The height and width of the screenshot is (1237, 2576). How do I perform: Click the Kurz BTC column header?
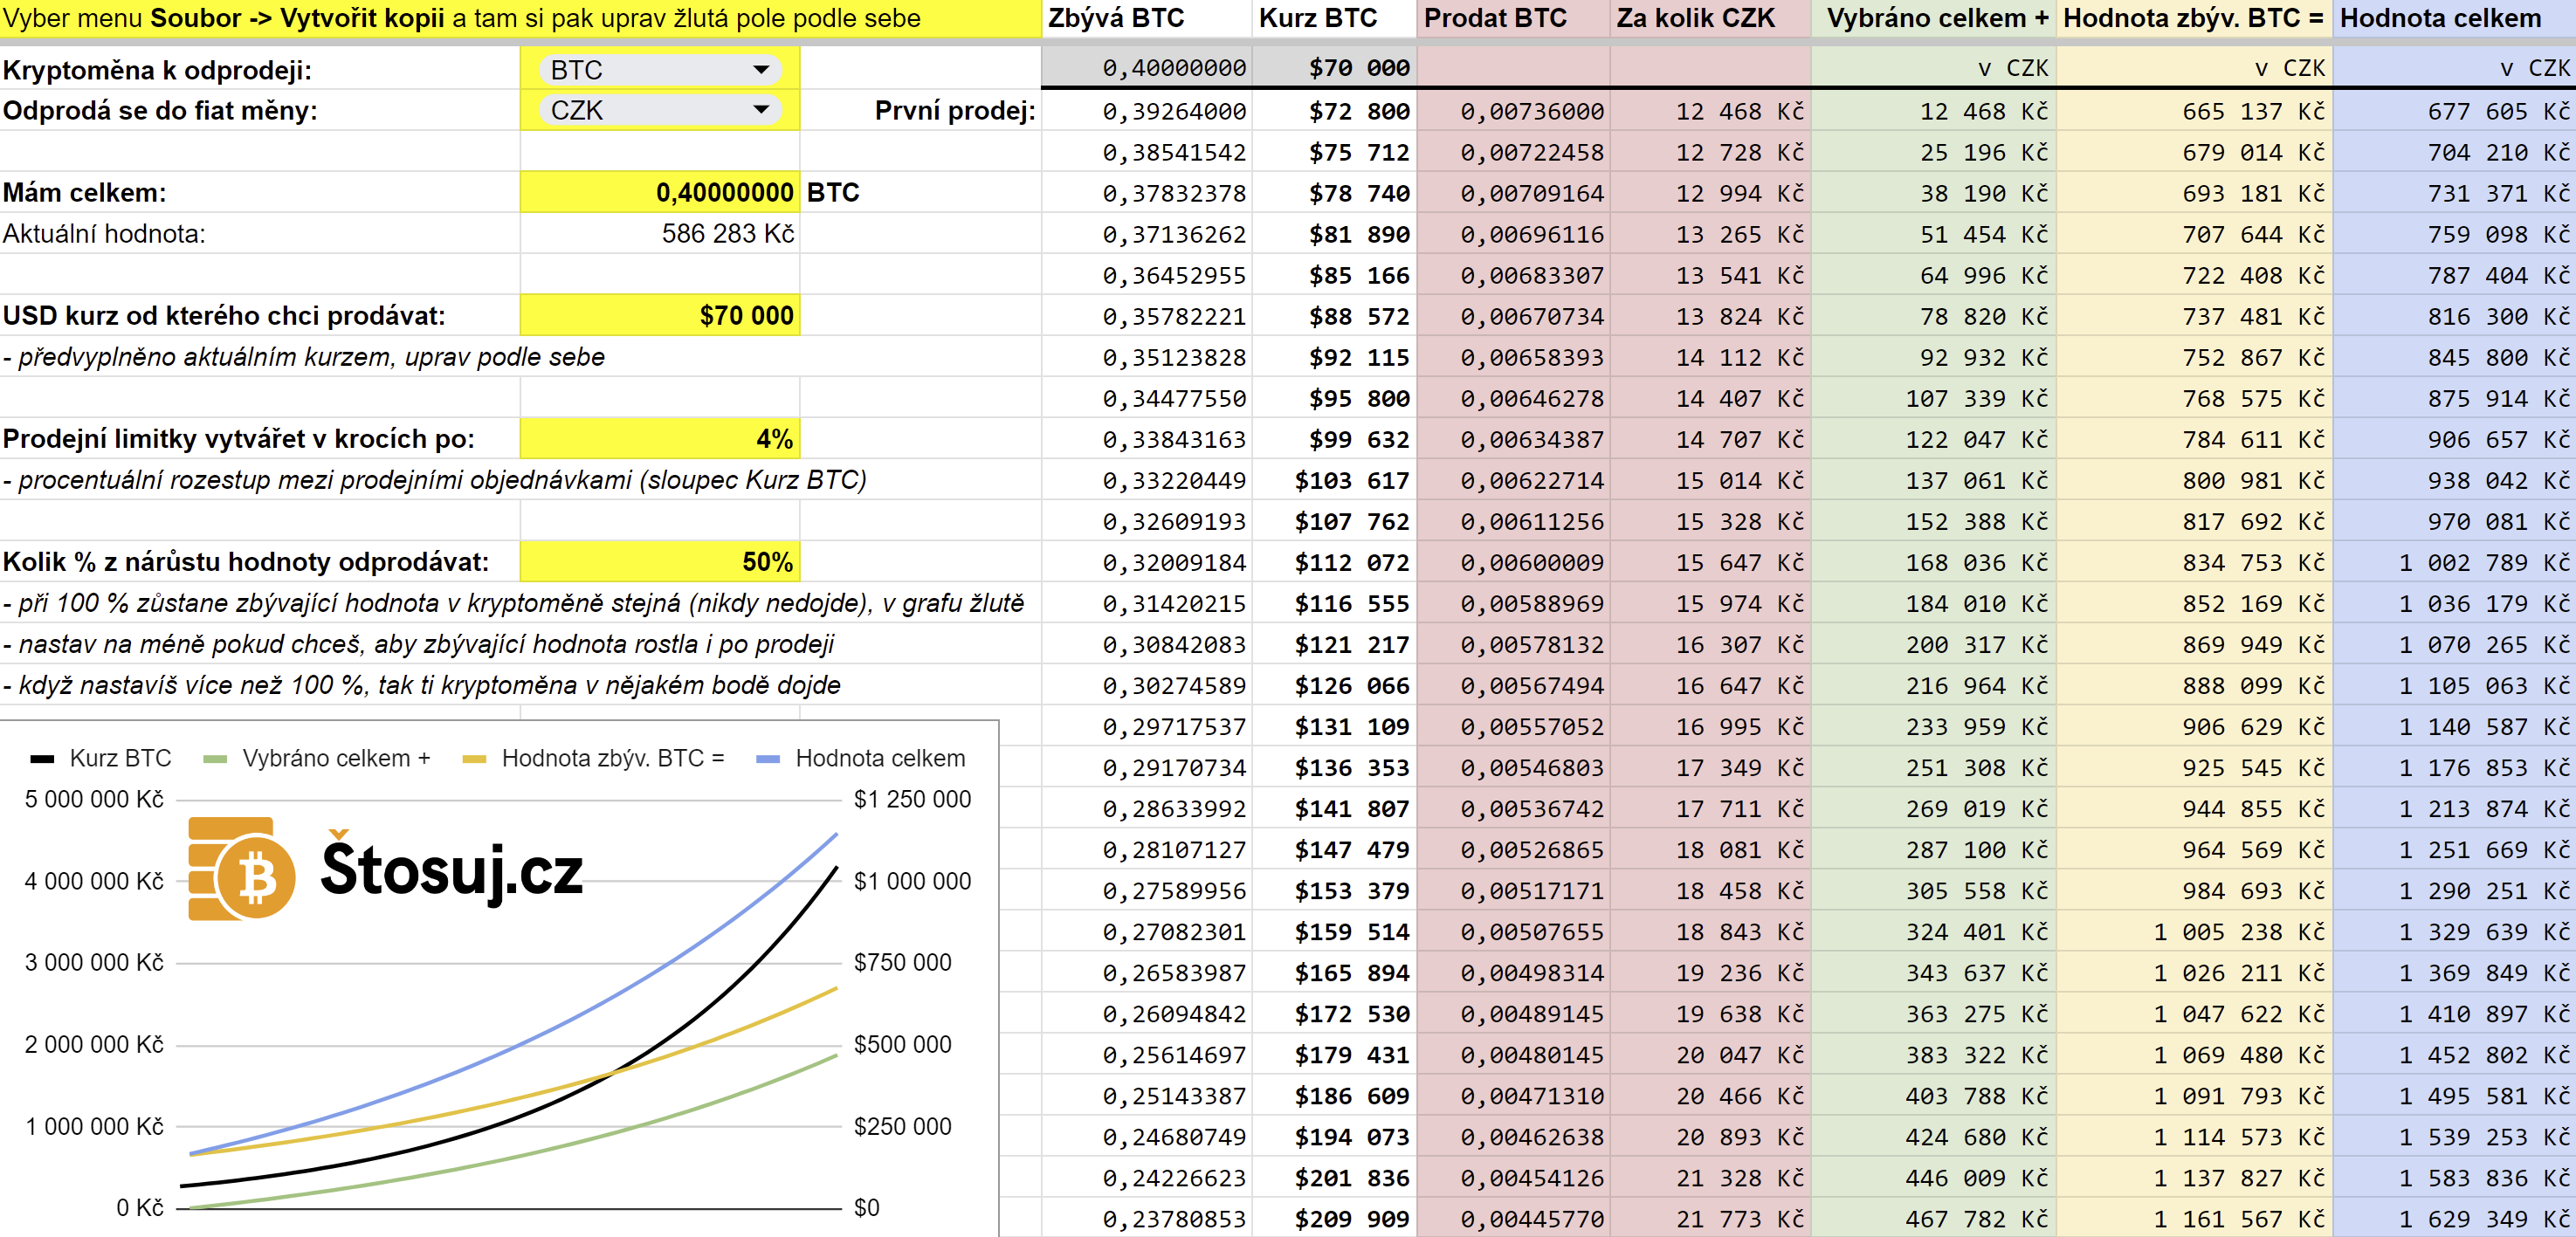click(1318, 18)
